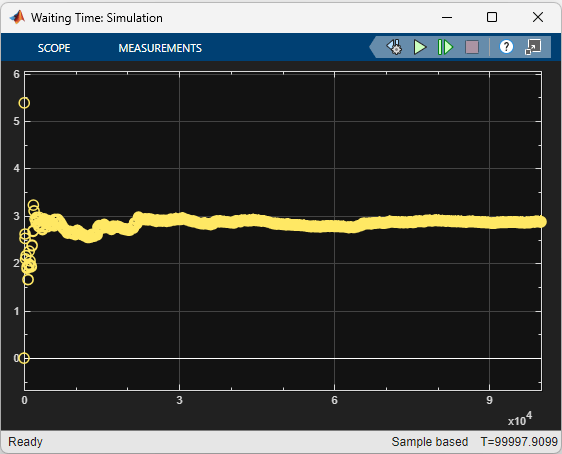The width and height of the screenshot is (562, 454).
Task: Minimize the Waiting Time scope window
Action: tap(447, 17)
